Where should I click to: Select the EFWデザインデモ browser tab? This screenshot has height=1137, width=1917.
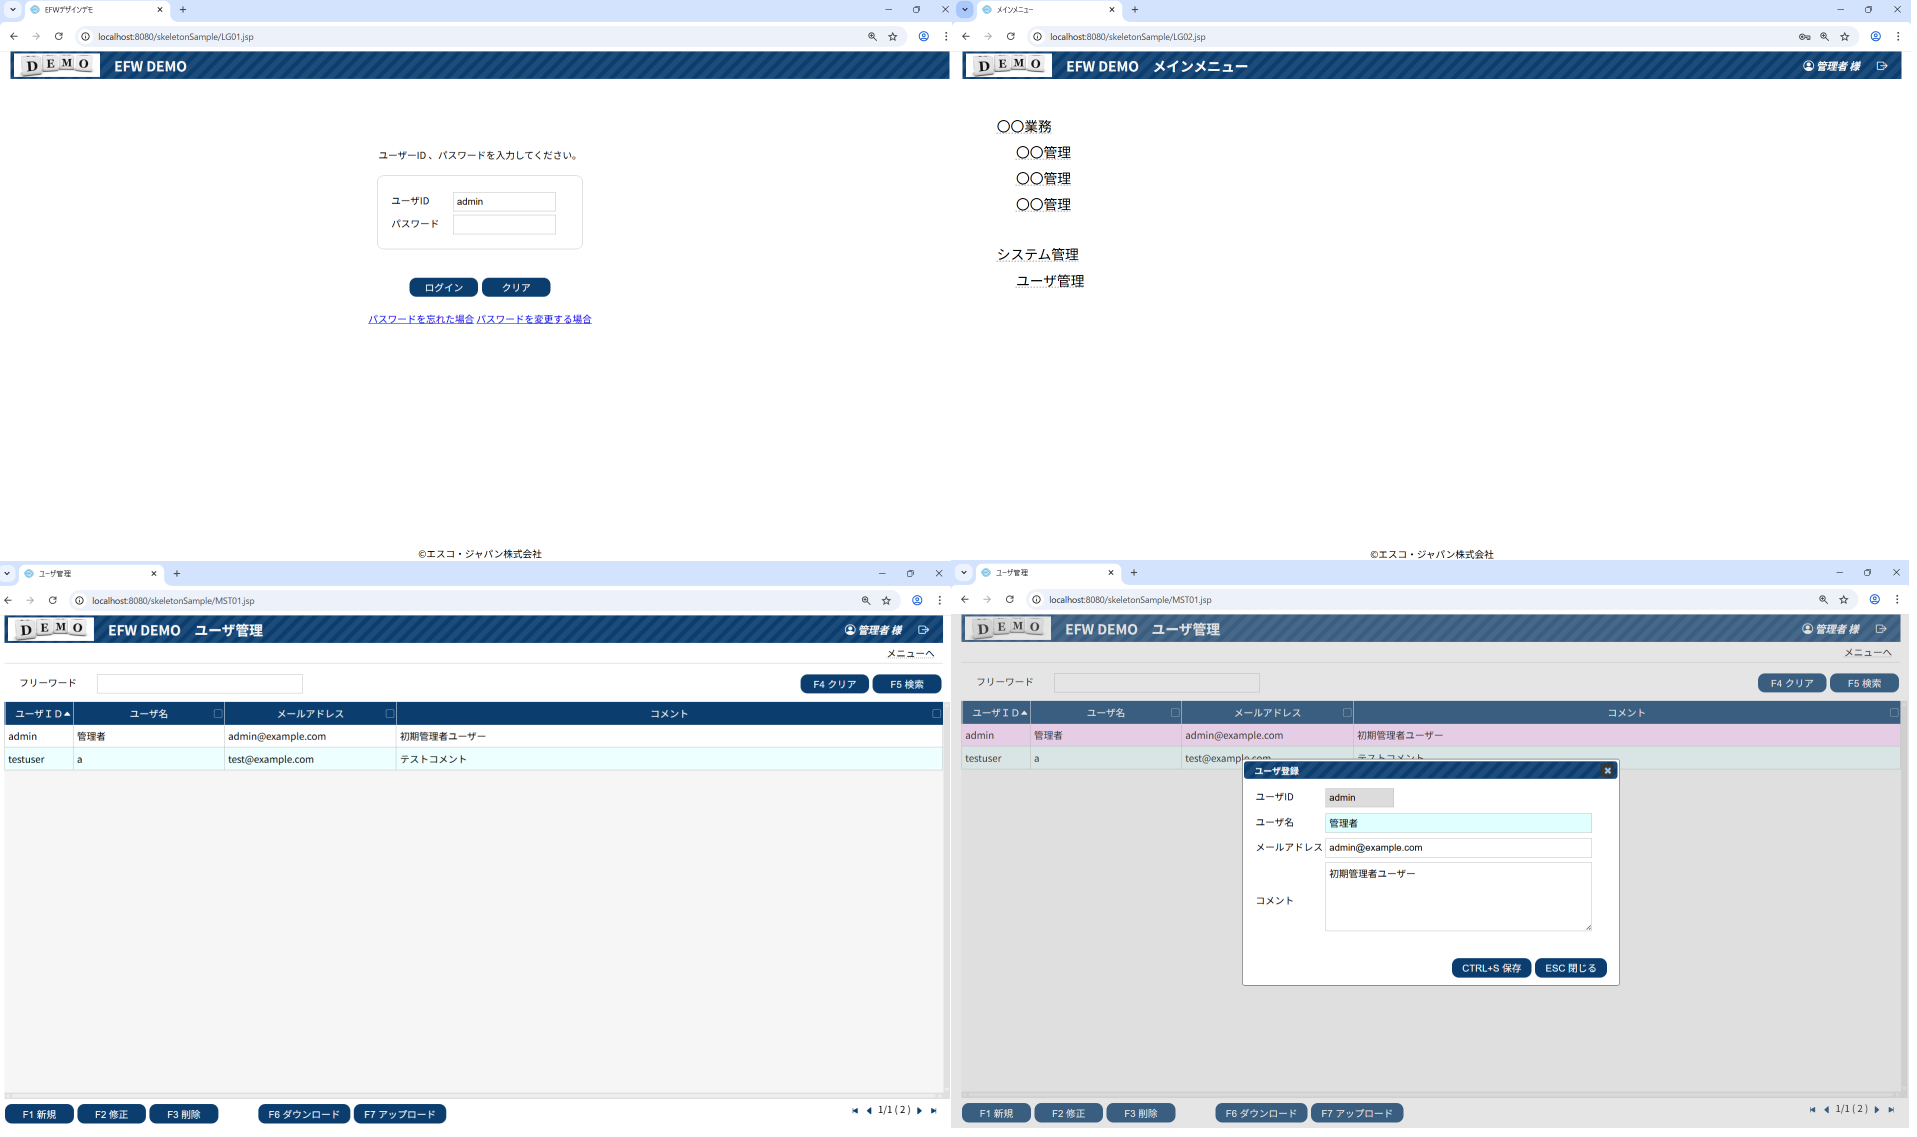[x=96, y=9]
